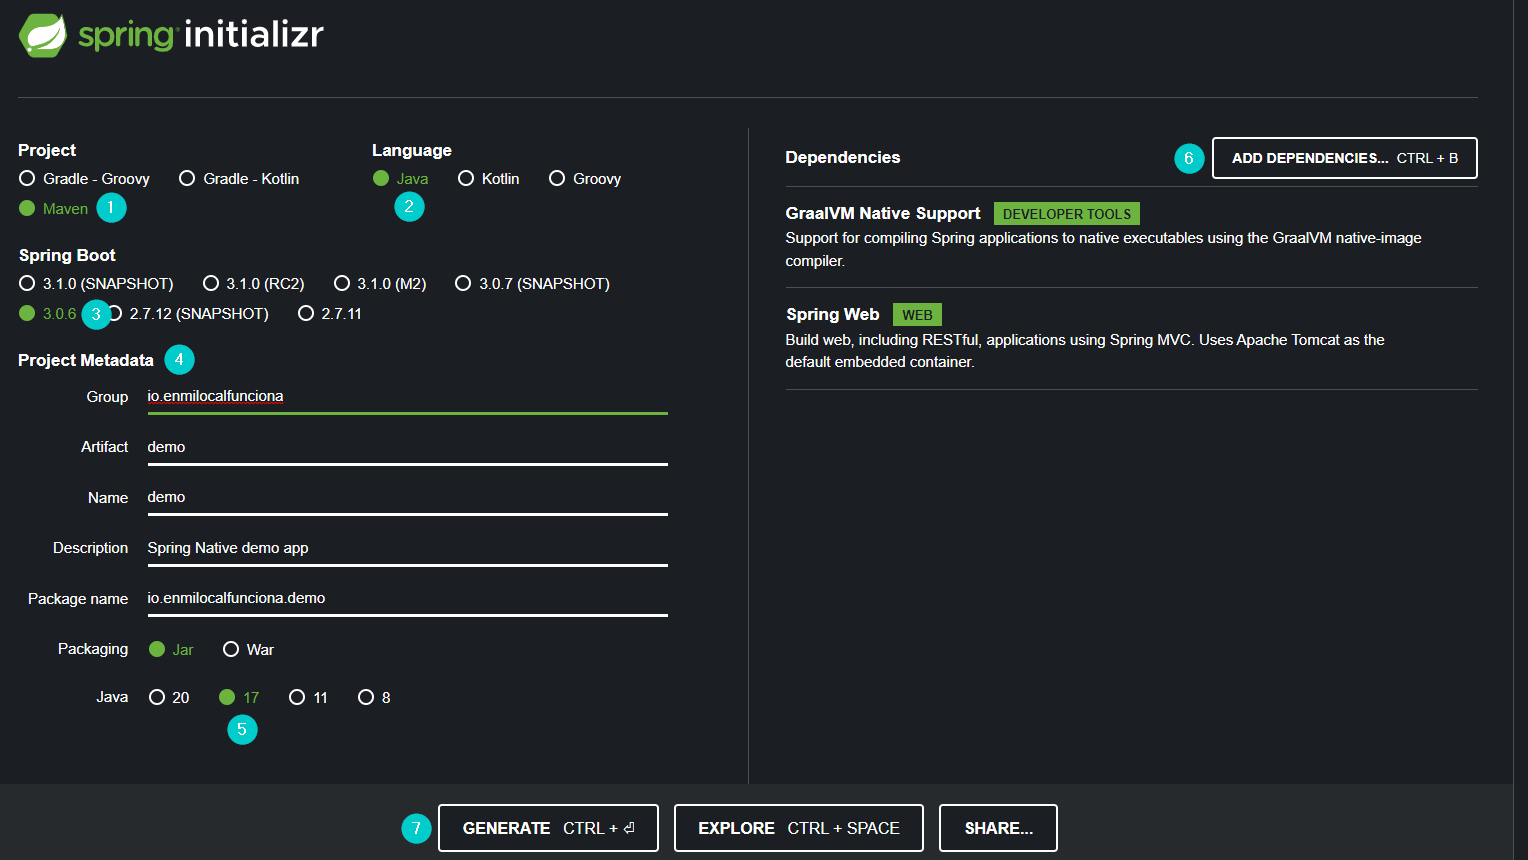
Task: Choose Groovy as the language
Action: click(585, 178)
